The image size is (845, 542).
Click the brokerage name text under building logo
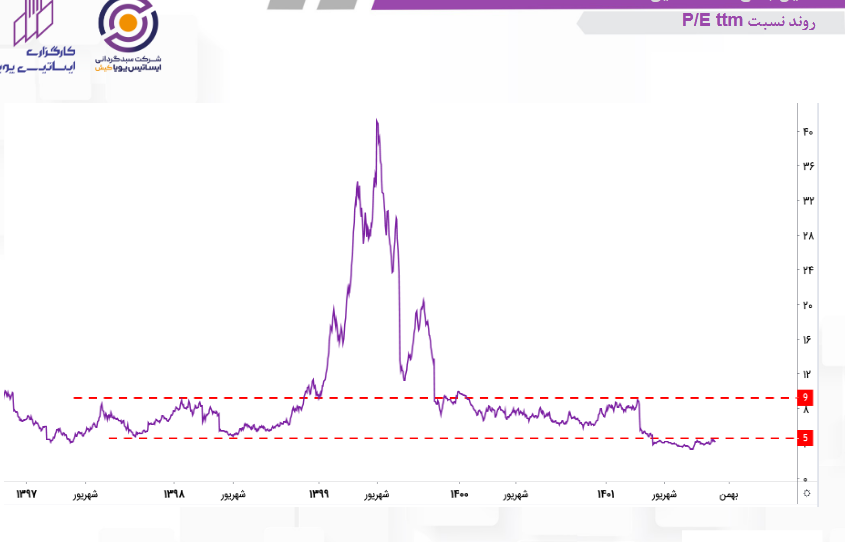click(38, 58)
